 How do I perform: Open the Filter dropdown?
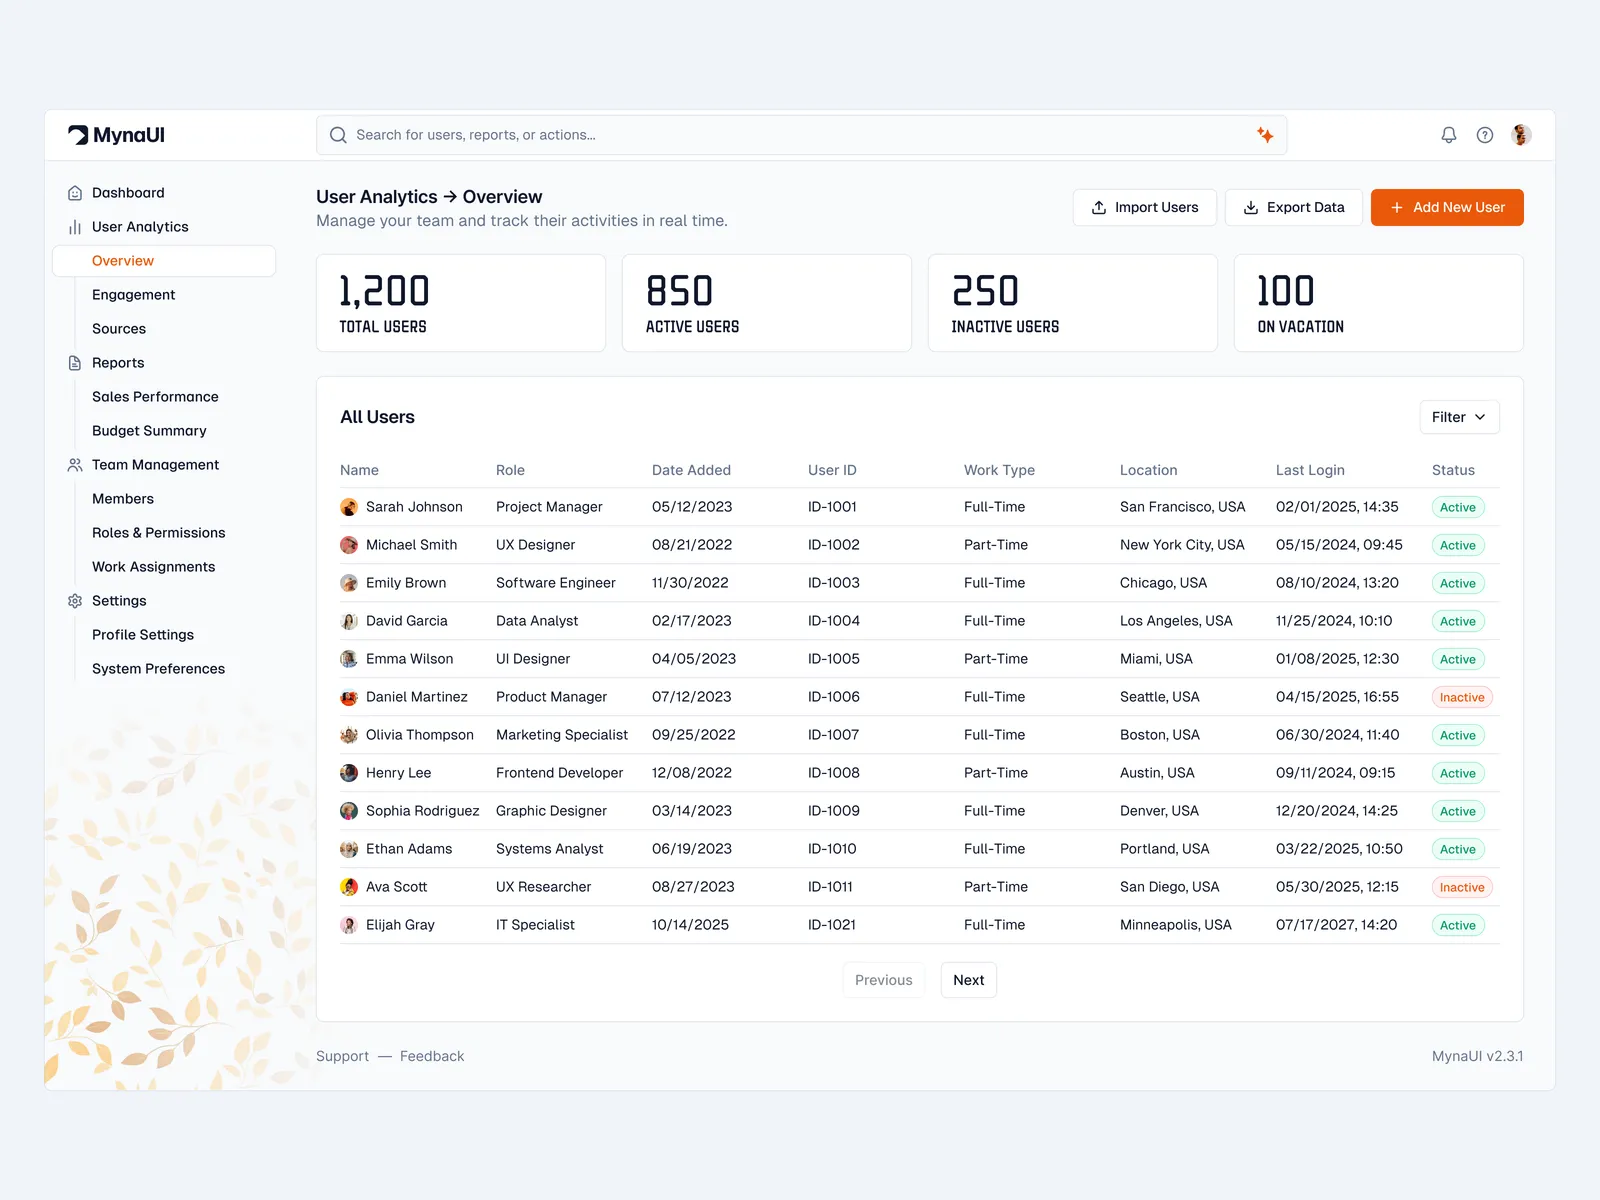tap(1458, 417)
